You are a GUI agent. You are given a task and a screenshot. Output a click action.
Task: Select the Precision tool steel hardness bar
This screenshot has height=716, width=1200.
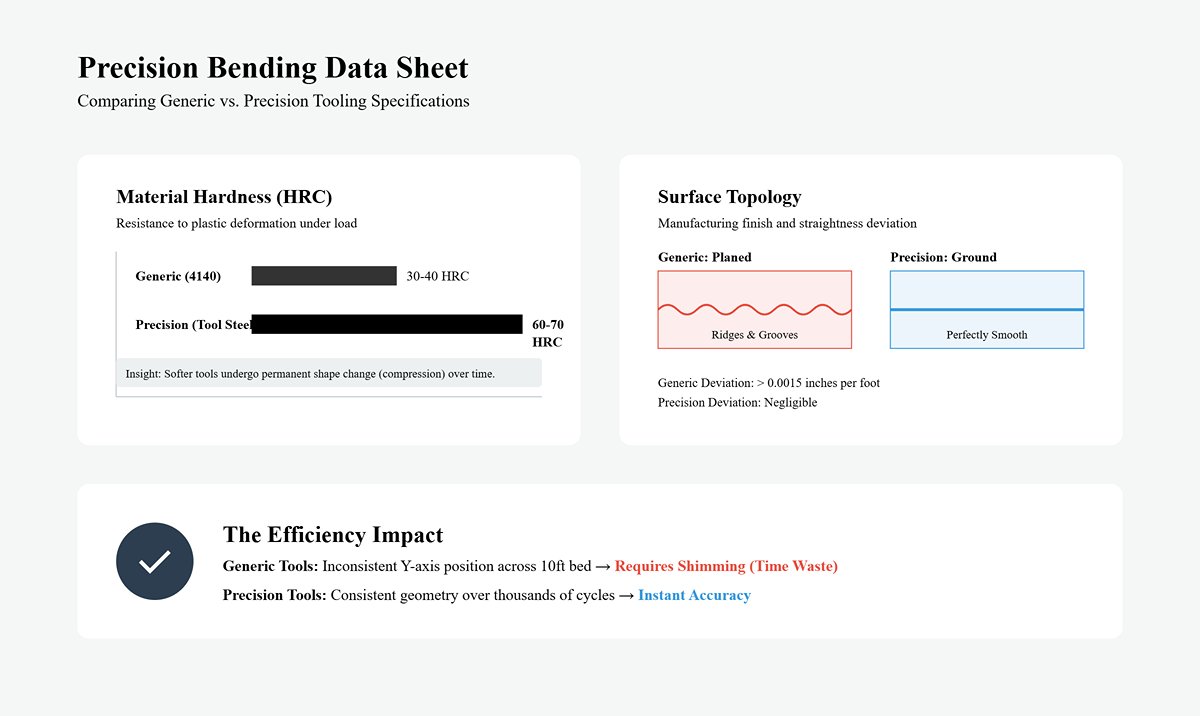[387, 324]
